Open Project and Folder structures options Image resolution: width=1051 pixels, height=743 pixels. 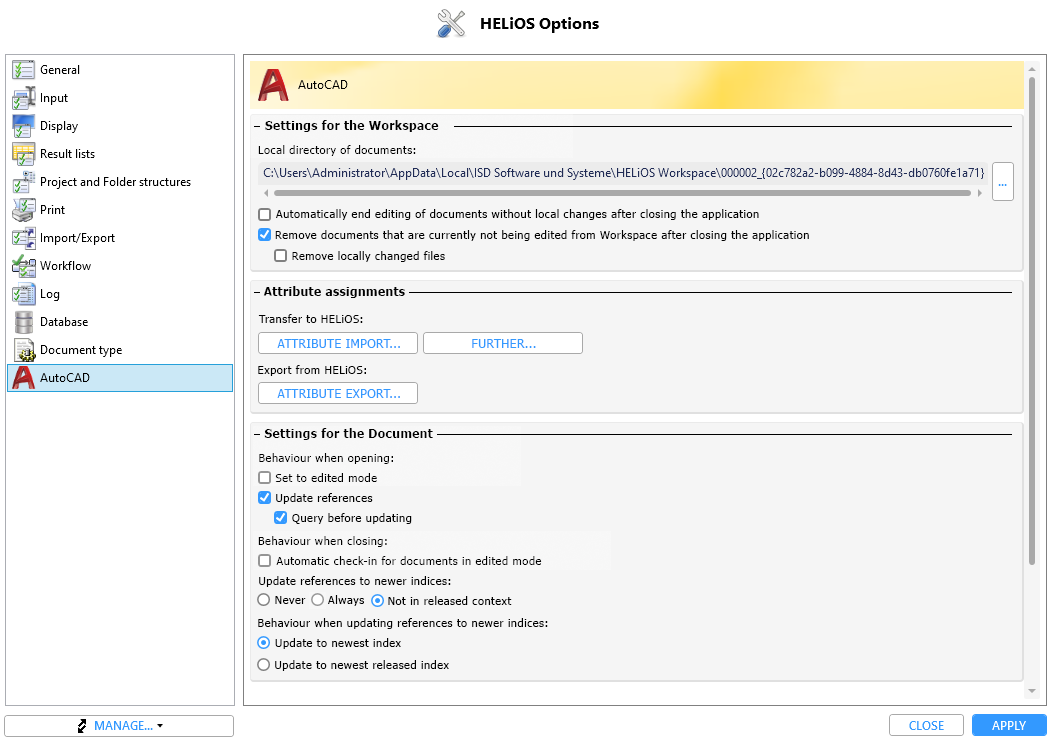click(120, 182)
